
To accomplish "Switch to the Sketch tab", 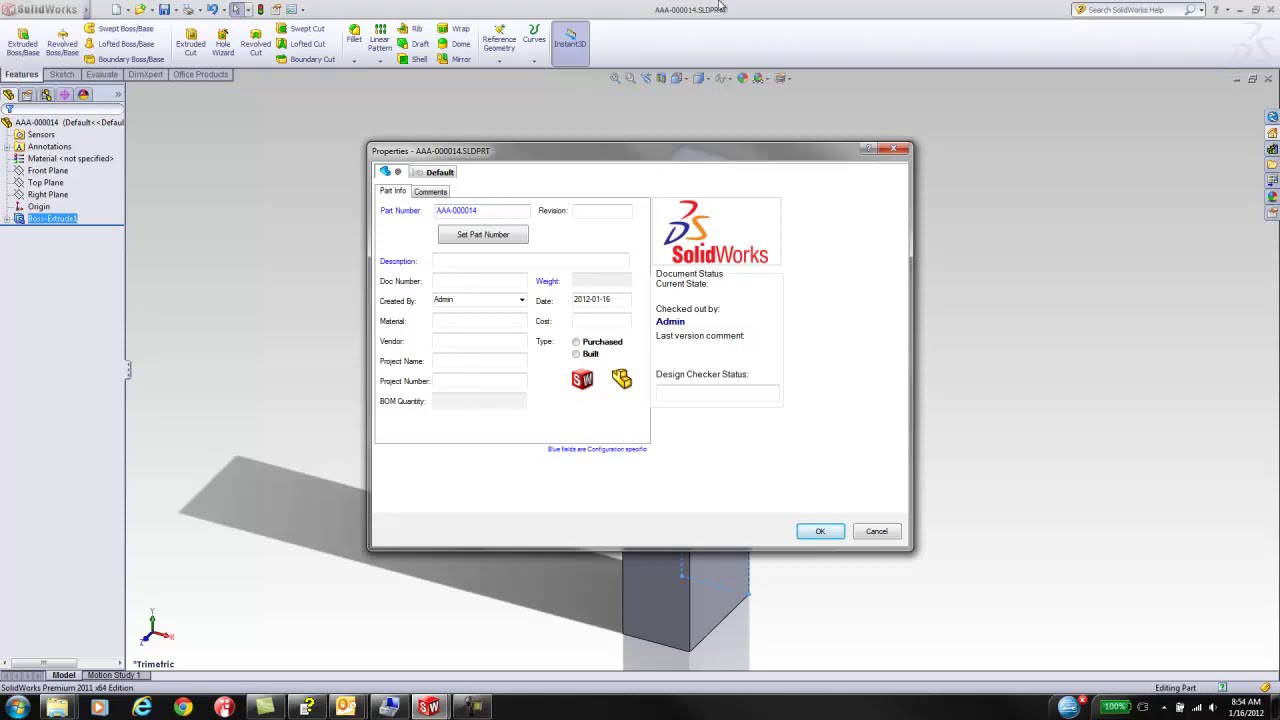I will coord(62,75).
